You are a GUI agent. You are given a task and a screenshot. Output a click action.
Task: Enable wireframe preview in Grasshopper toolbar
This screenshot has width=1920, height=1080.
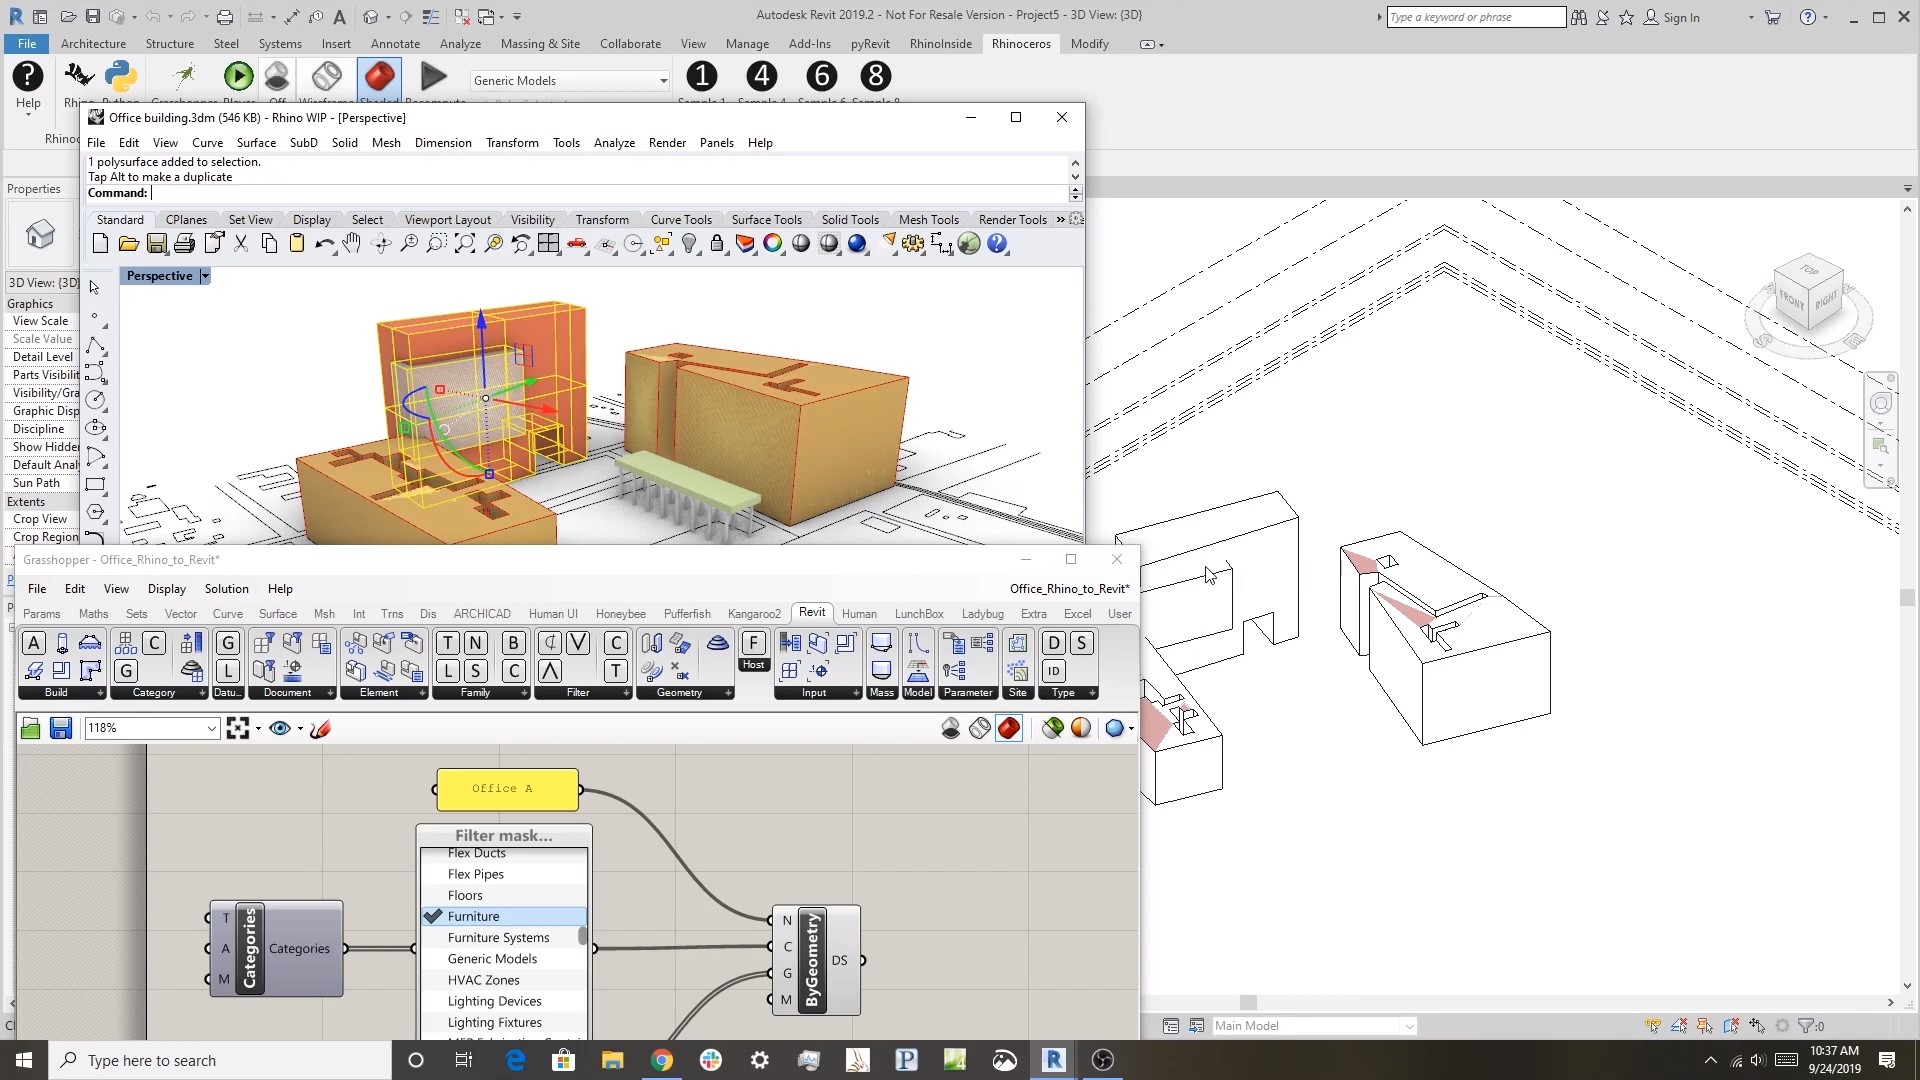[980, 729]
